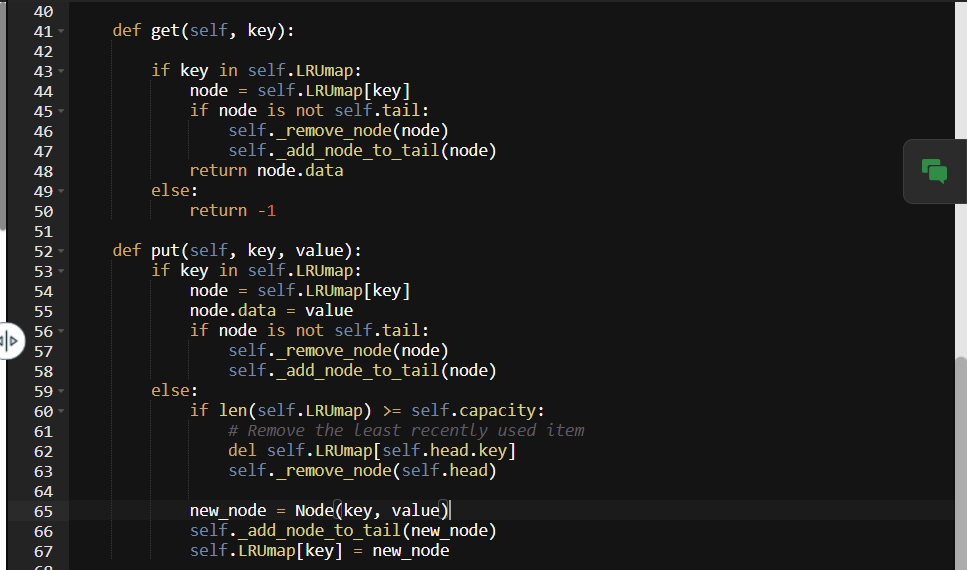
Task: Collapse fold arrow at line 41
Action: pyautogui.click(x=61, y=31)
